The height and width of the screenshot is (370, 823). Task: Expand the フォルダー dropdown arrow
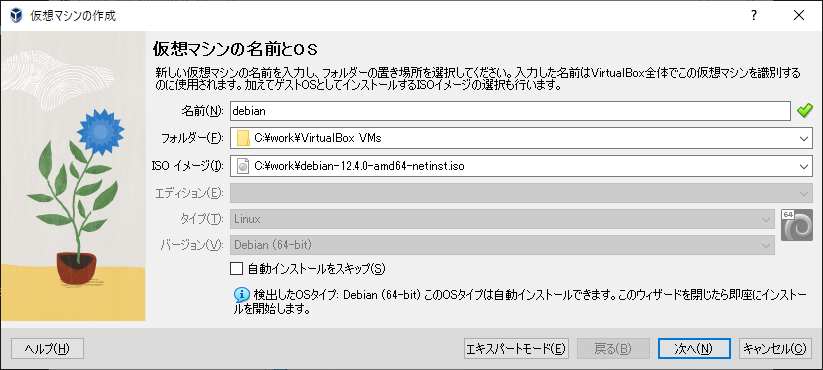(803, 139)
